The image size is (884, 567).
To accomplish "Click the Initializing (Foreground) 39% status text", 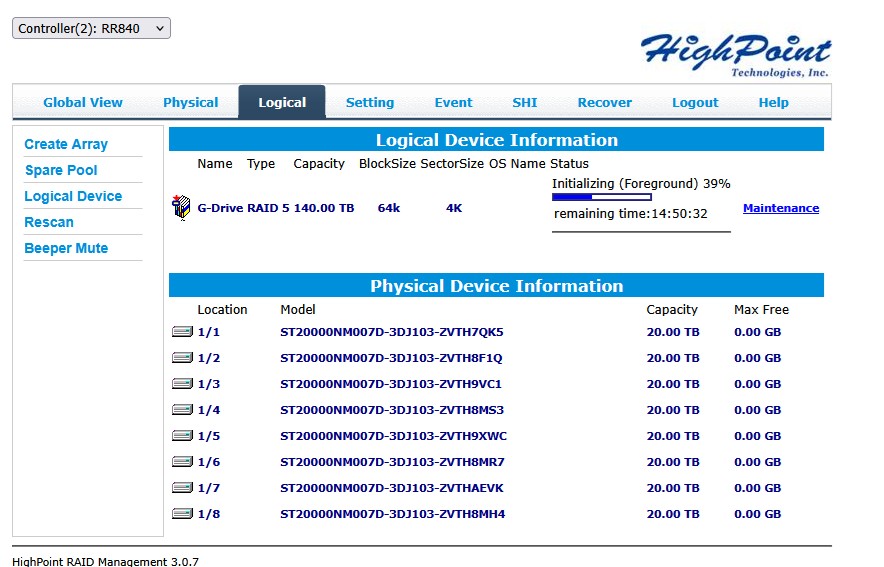I will (641, 184).
